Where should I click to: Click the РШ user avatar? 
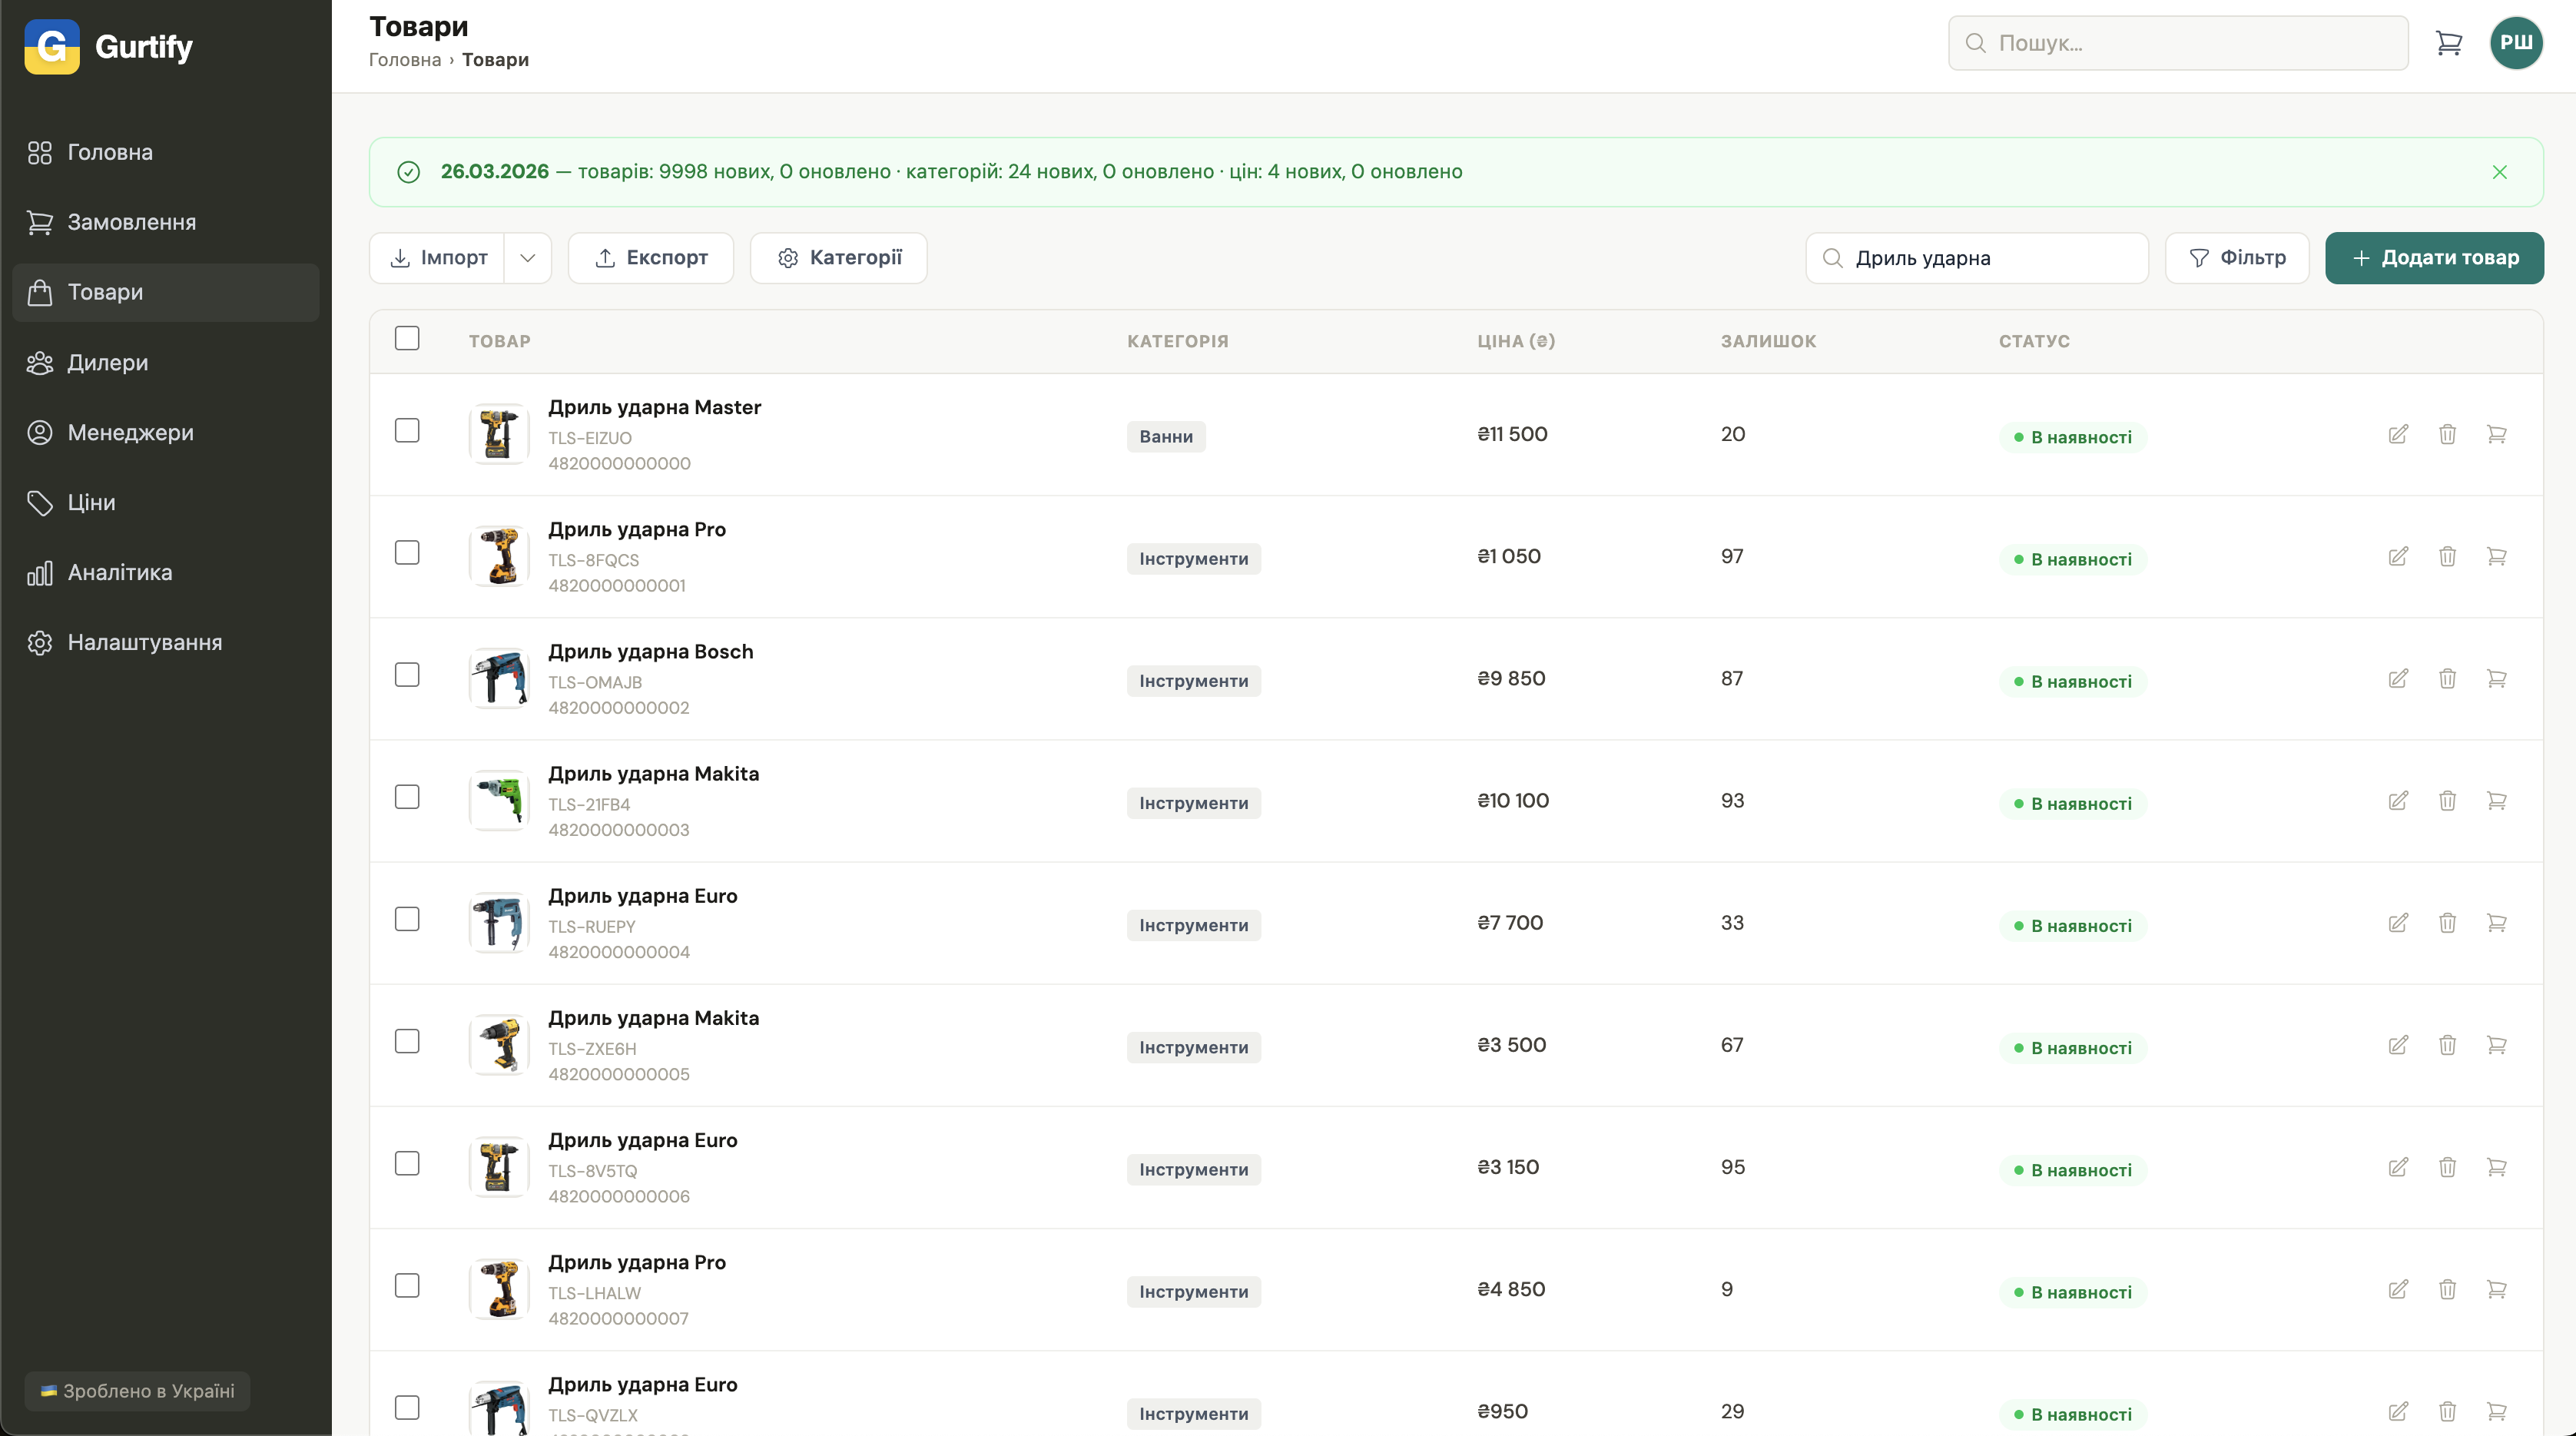[x=2515, y=43]
